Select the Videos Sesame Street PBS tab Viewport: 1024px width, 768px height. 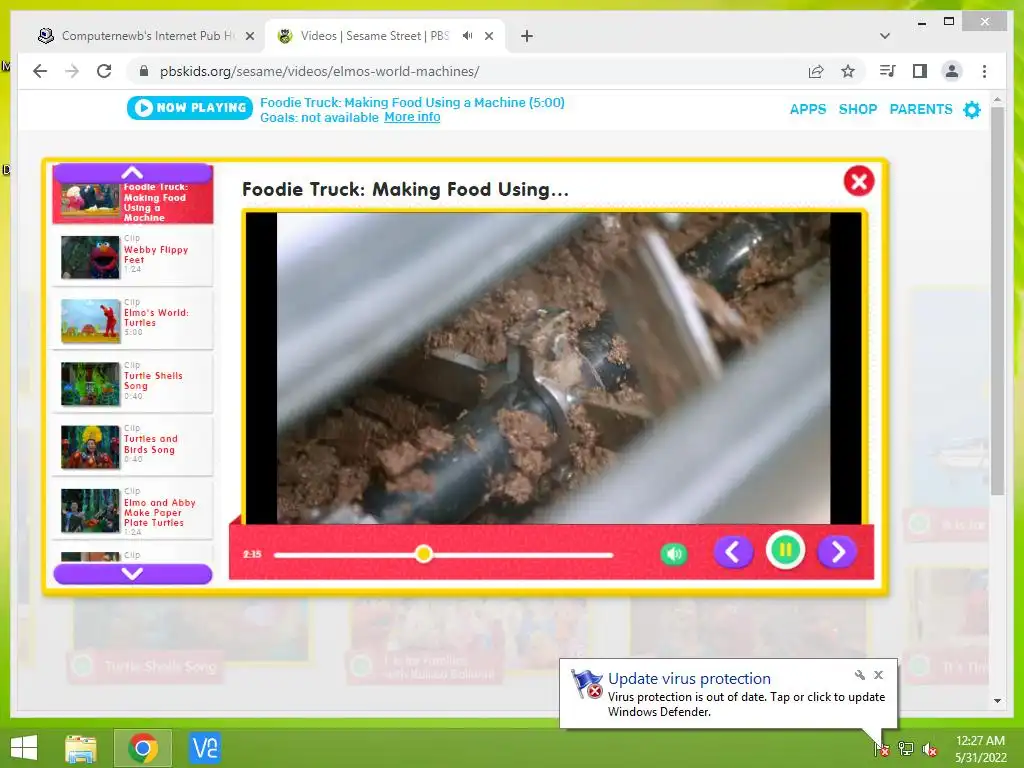[374, 36]
